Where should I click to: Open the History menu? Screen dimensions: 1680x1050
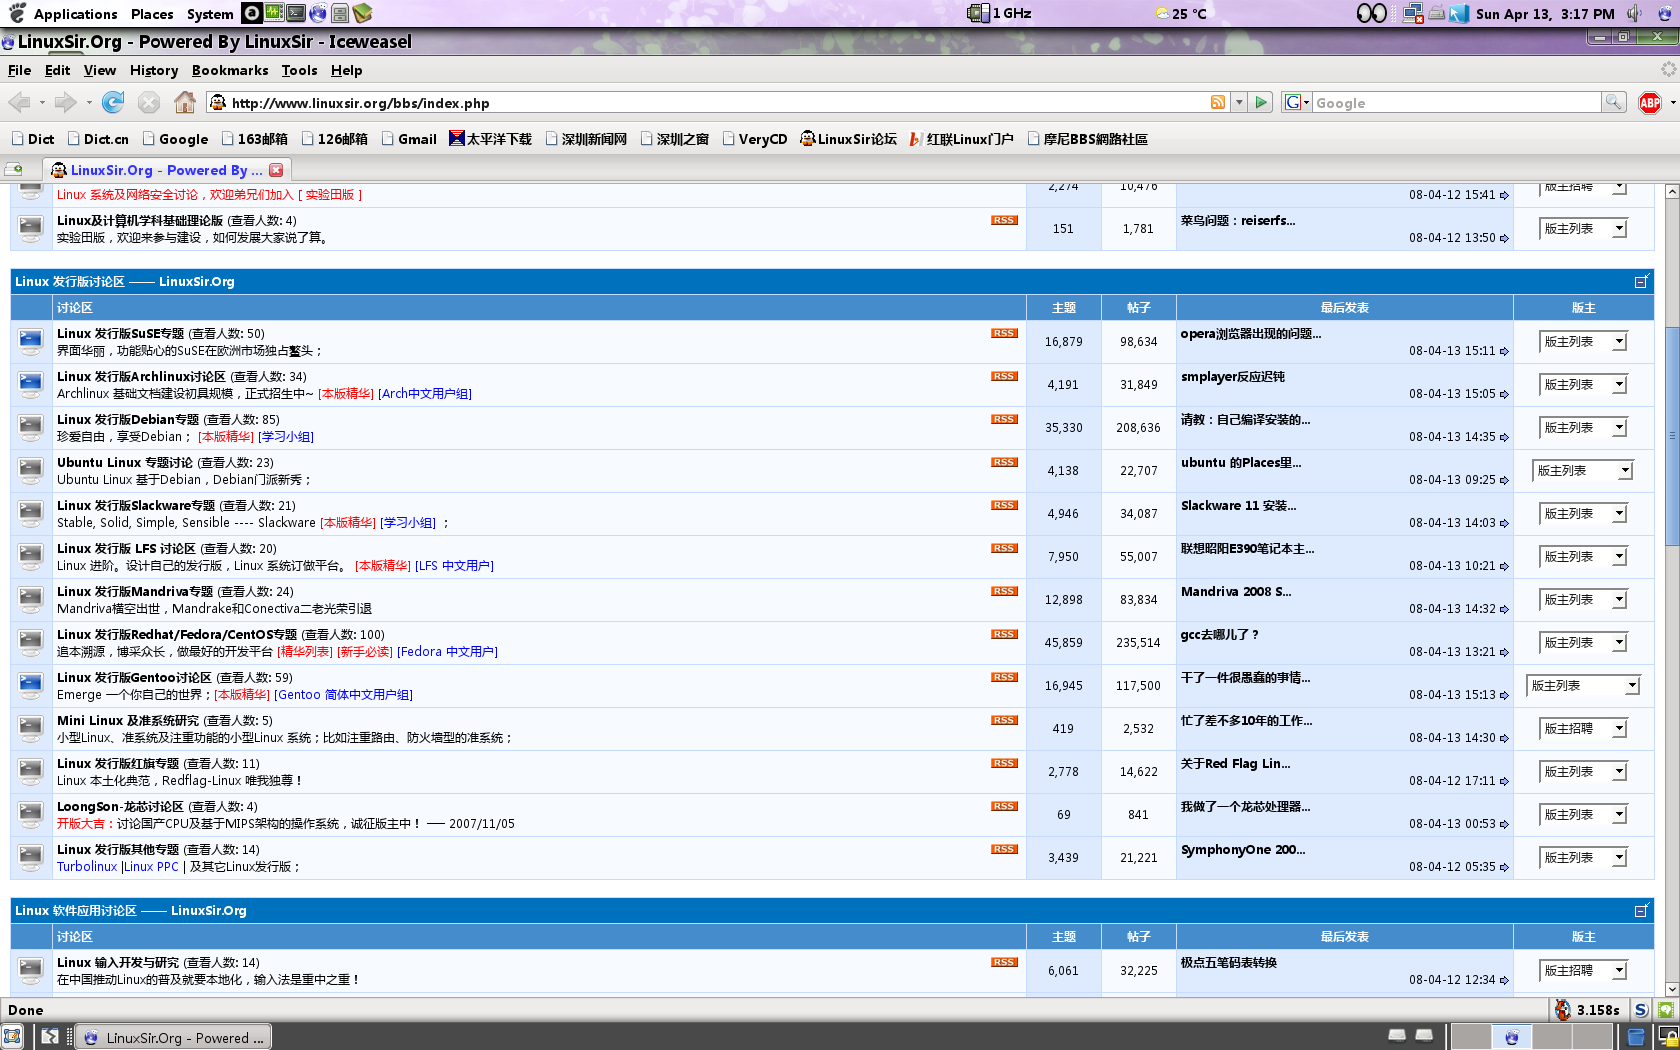coord(153,70)
